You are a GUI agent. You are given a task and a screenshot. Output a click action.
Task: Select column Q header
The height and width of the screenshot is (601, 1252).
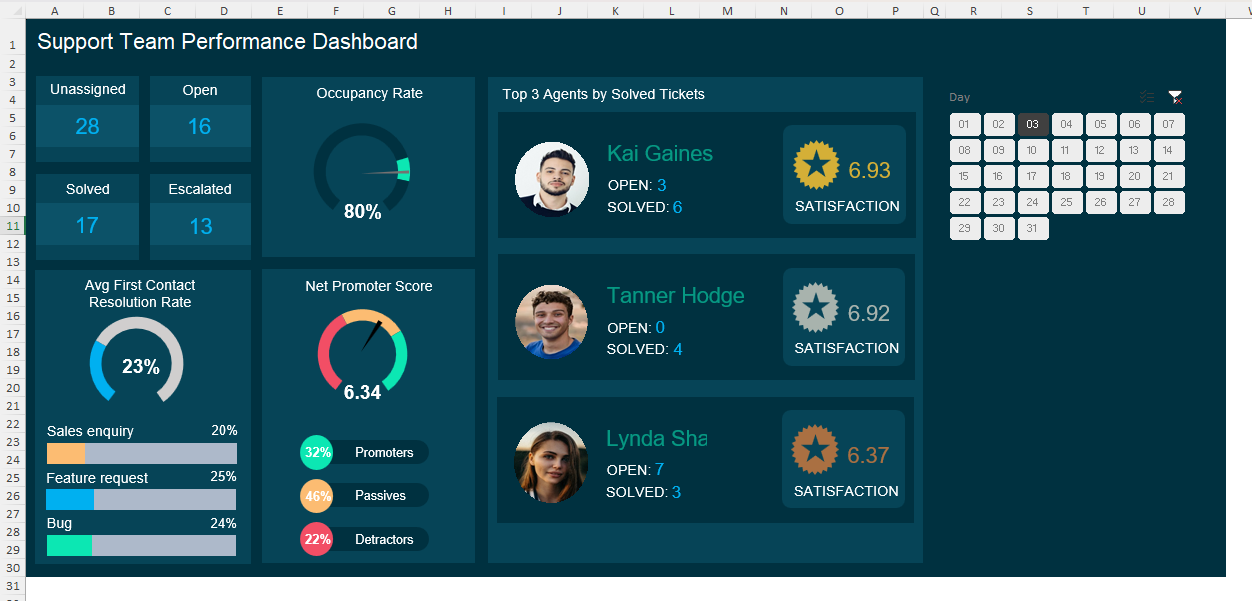pos(934,10)
